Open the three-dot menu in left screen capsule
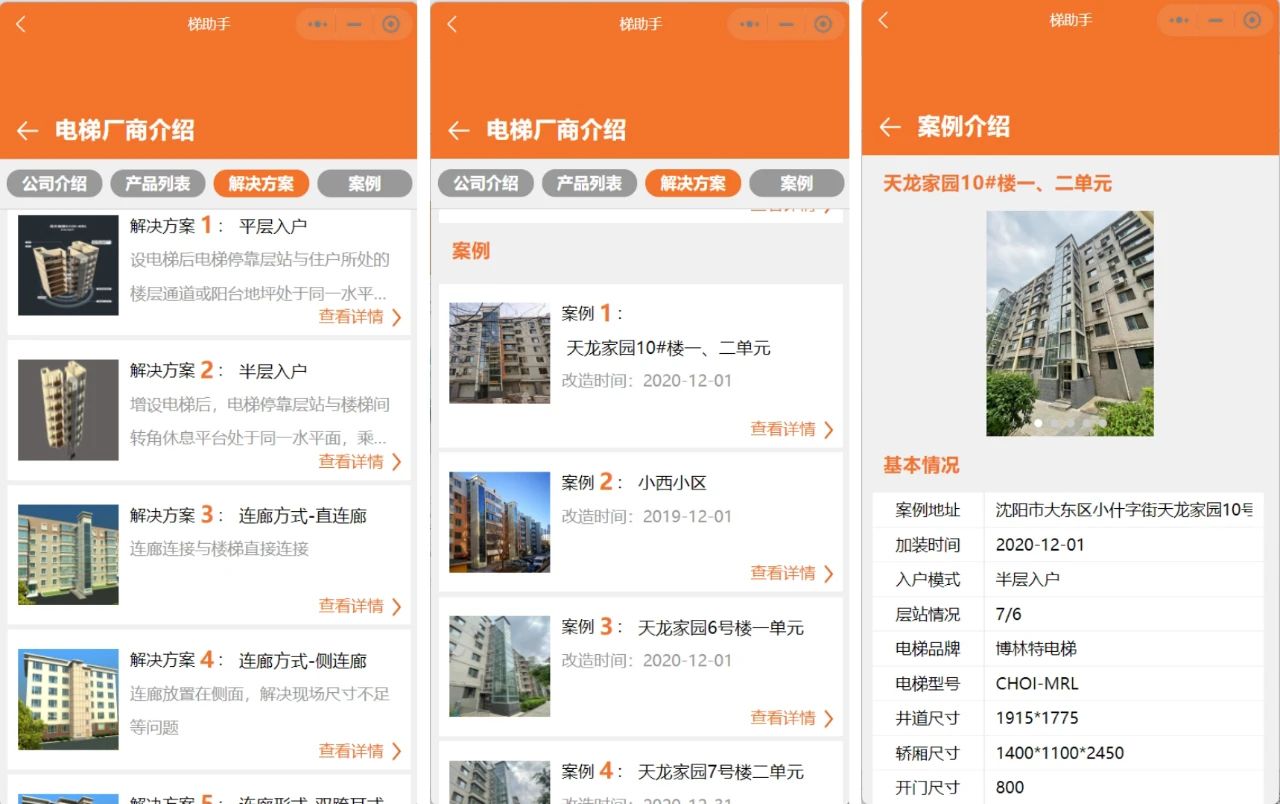Viewport: 1280px width, 804px height. tap(318, 24)
